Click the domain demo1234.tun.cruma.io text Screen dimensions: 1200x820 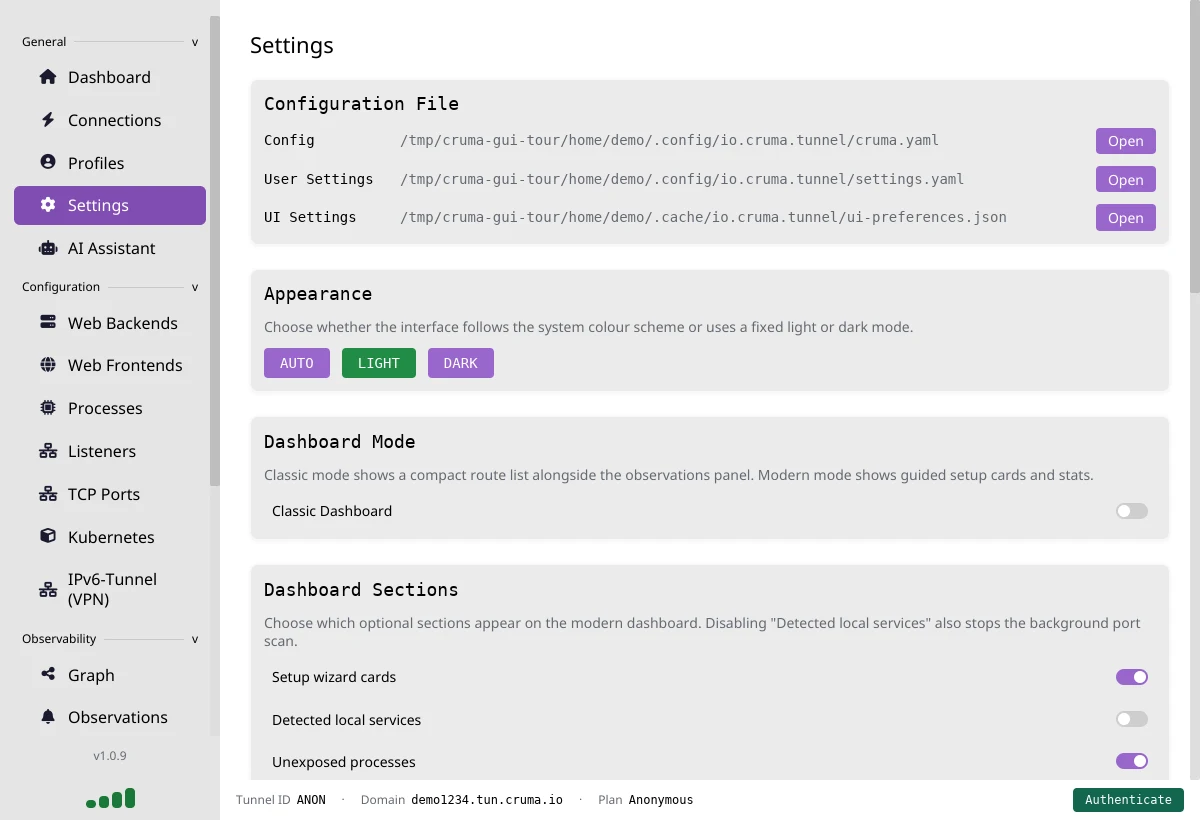(x=487, y=800)
